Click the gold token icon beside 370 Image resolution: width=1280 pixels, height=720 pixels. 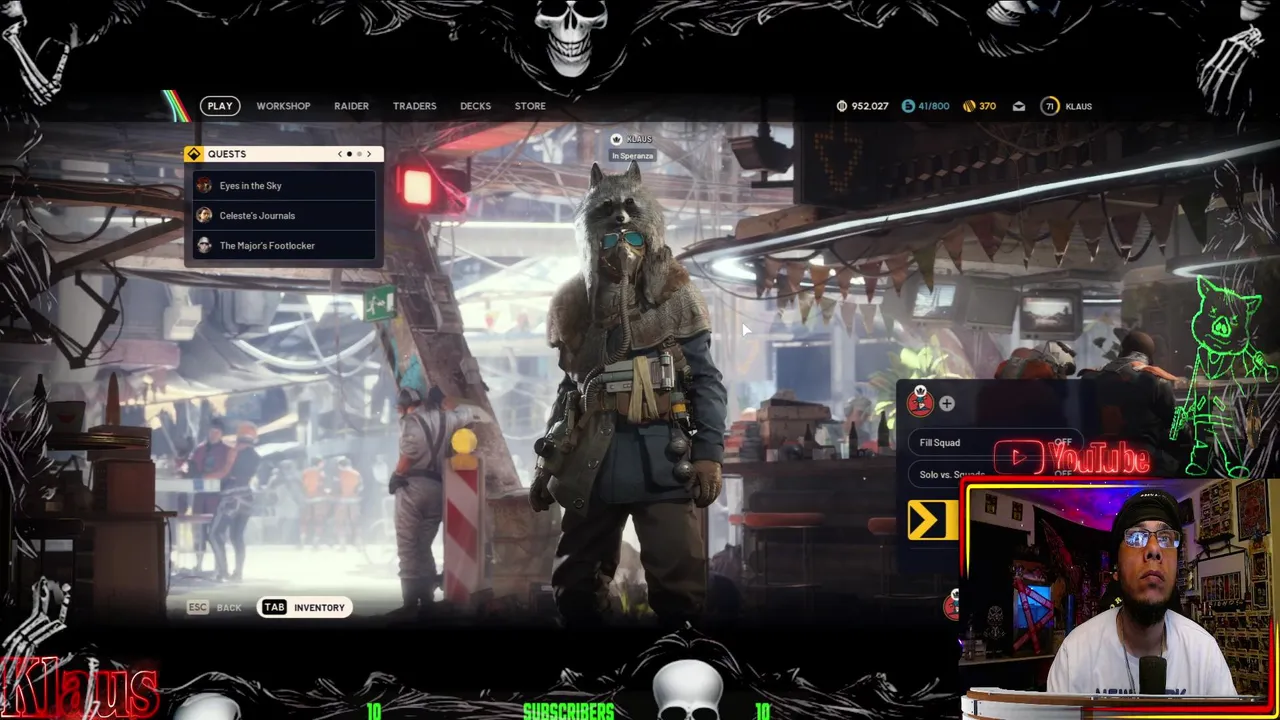click(x=969, y=106)
